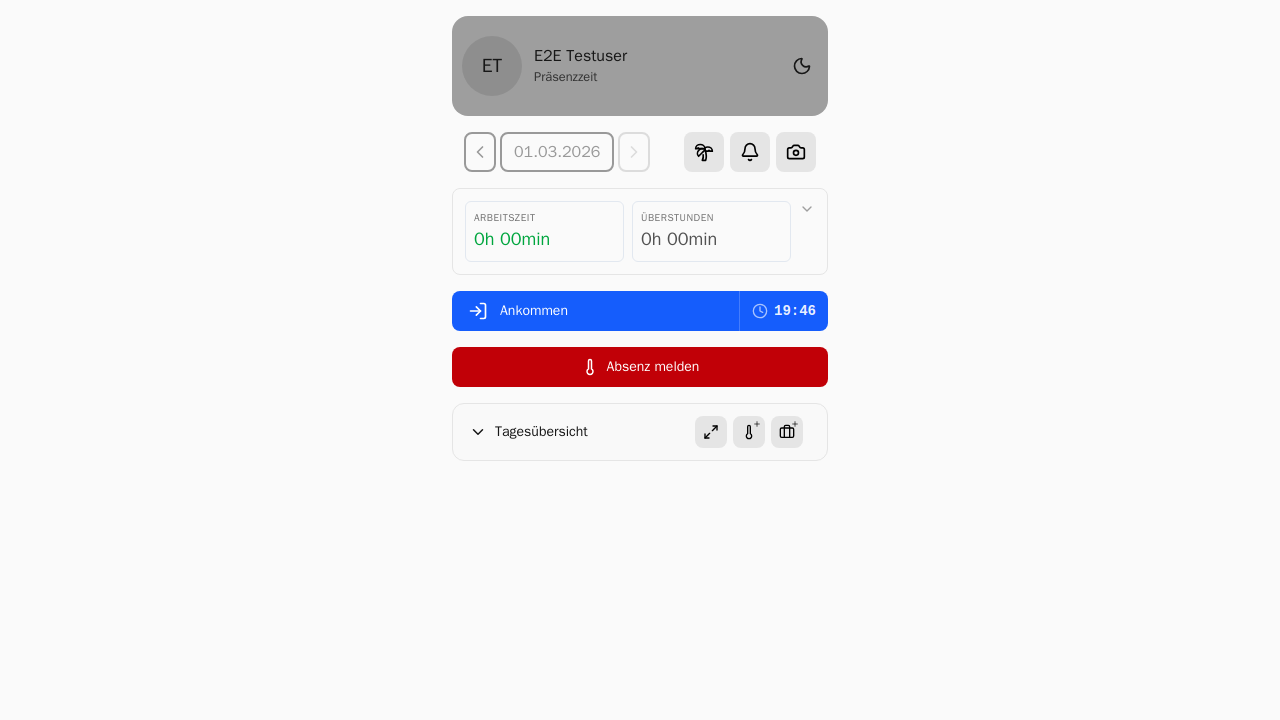Screen dimensions: 1280x720
Task: Click the Absenz melden button
Action: coord(640,367)
